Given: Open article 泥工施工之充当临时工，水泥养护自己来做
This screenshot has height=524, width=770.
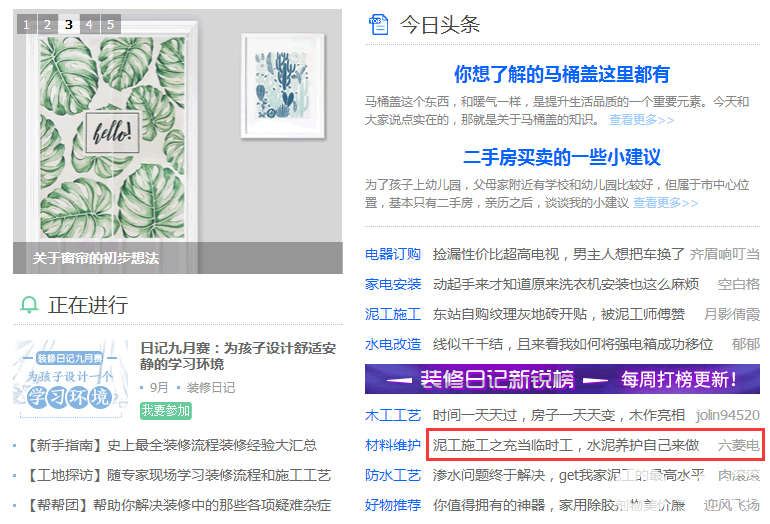Looking at the screenshot, I should pyautogui.click(x=566, y=445).
